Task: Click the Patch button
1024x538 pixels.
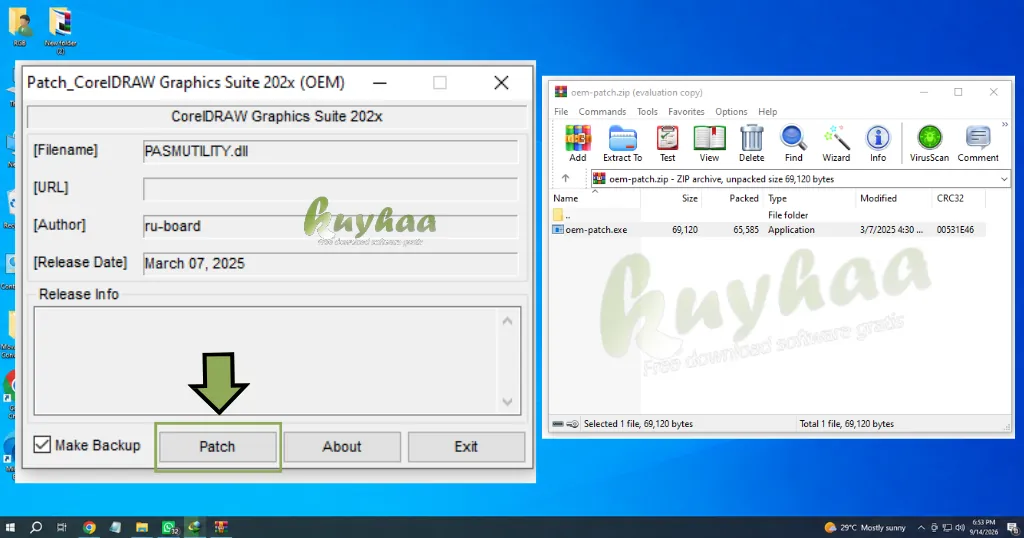Action: tap(217, 447)
